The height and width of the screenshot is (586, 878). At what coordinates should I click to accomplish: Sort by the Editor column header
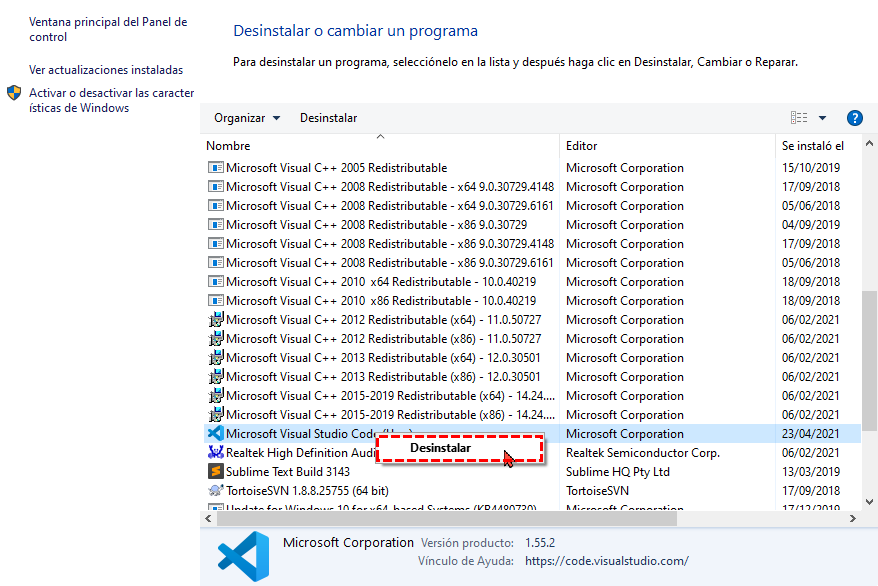(581, 146)
